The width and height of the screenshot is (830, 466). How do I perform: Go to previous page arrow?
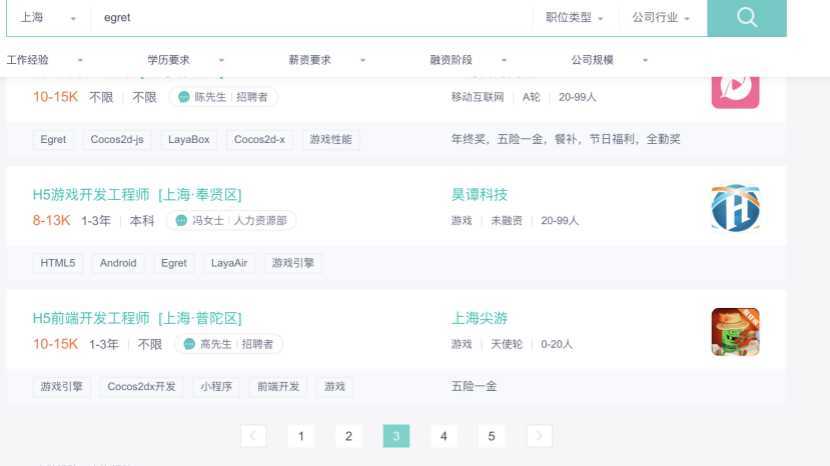(253, 436)
